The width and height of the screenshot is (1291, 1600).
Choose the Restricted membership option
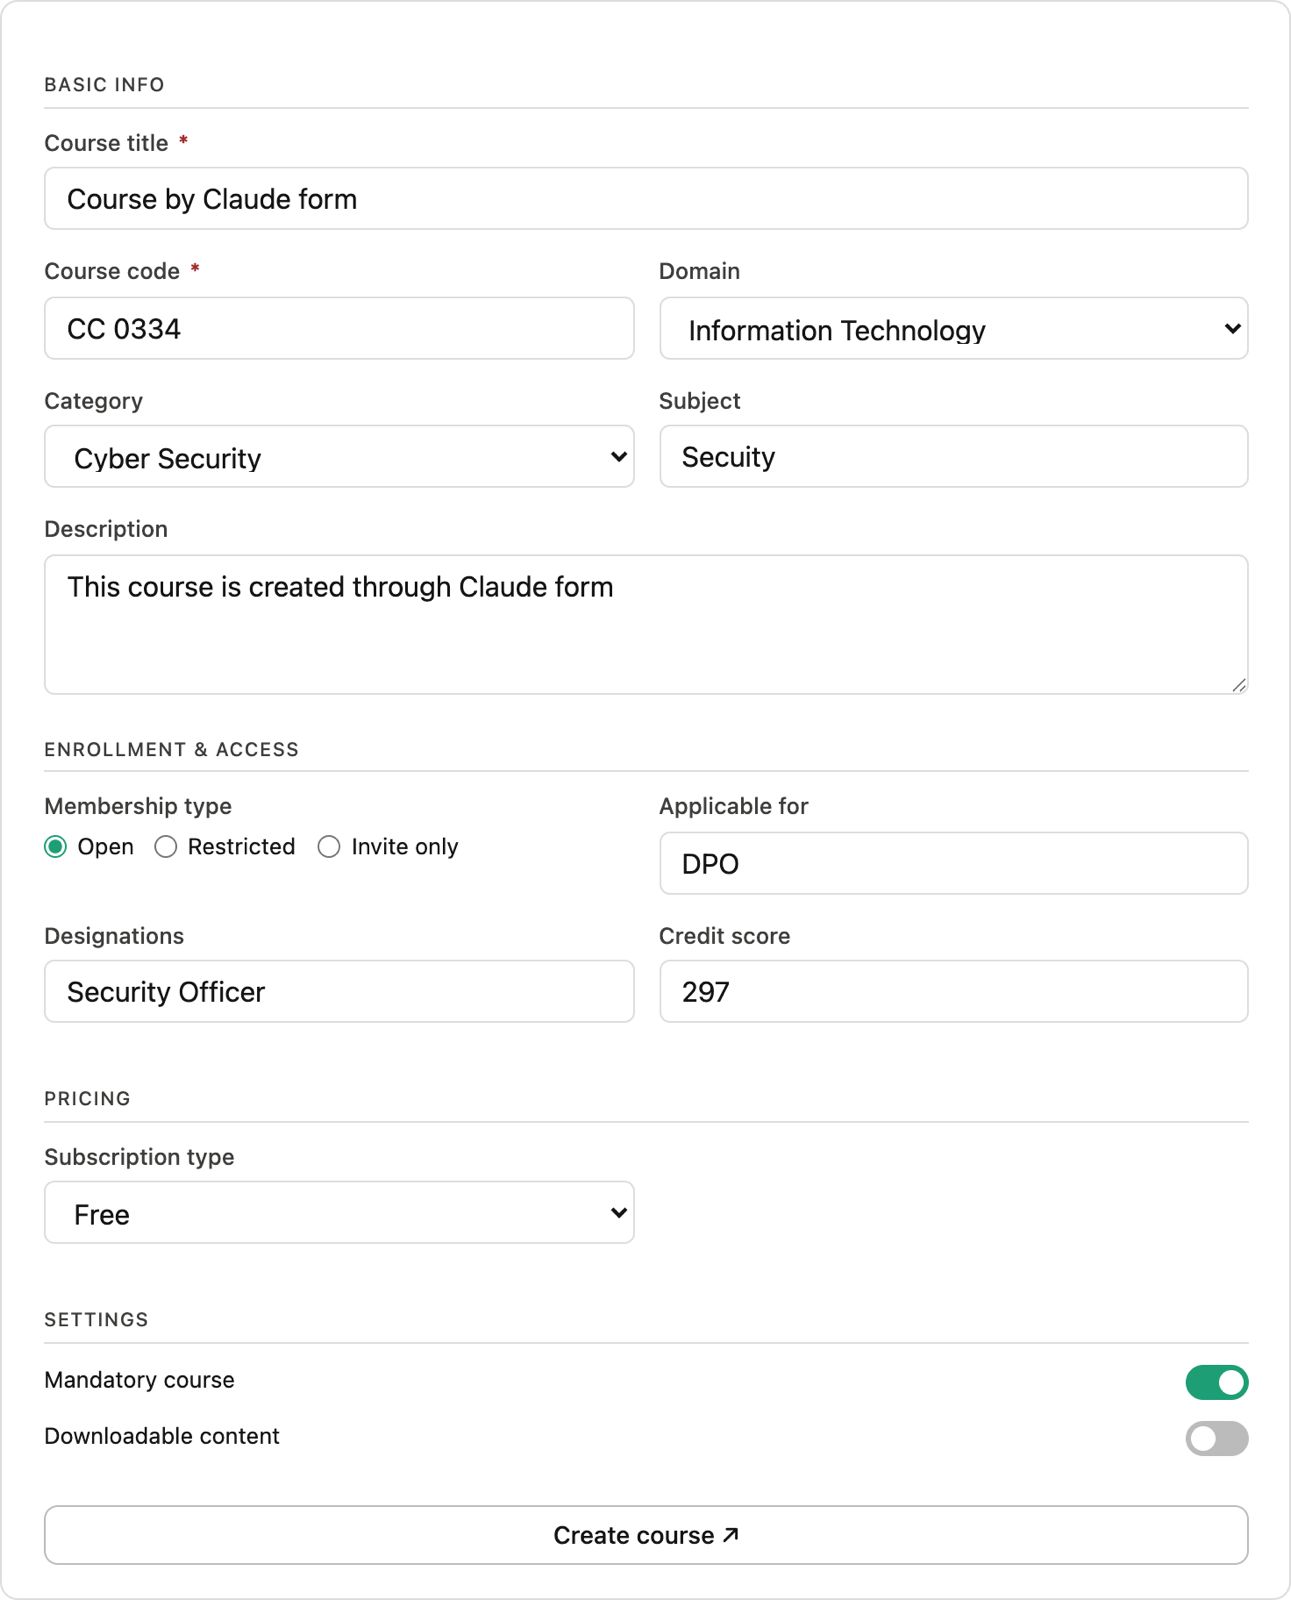coord(166,847)
